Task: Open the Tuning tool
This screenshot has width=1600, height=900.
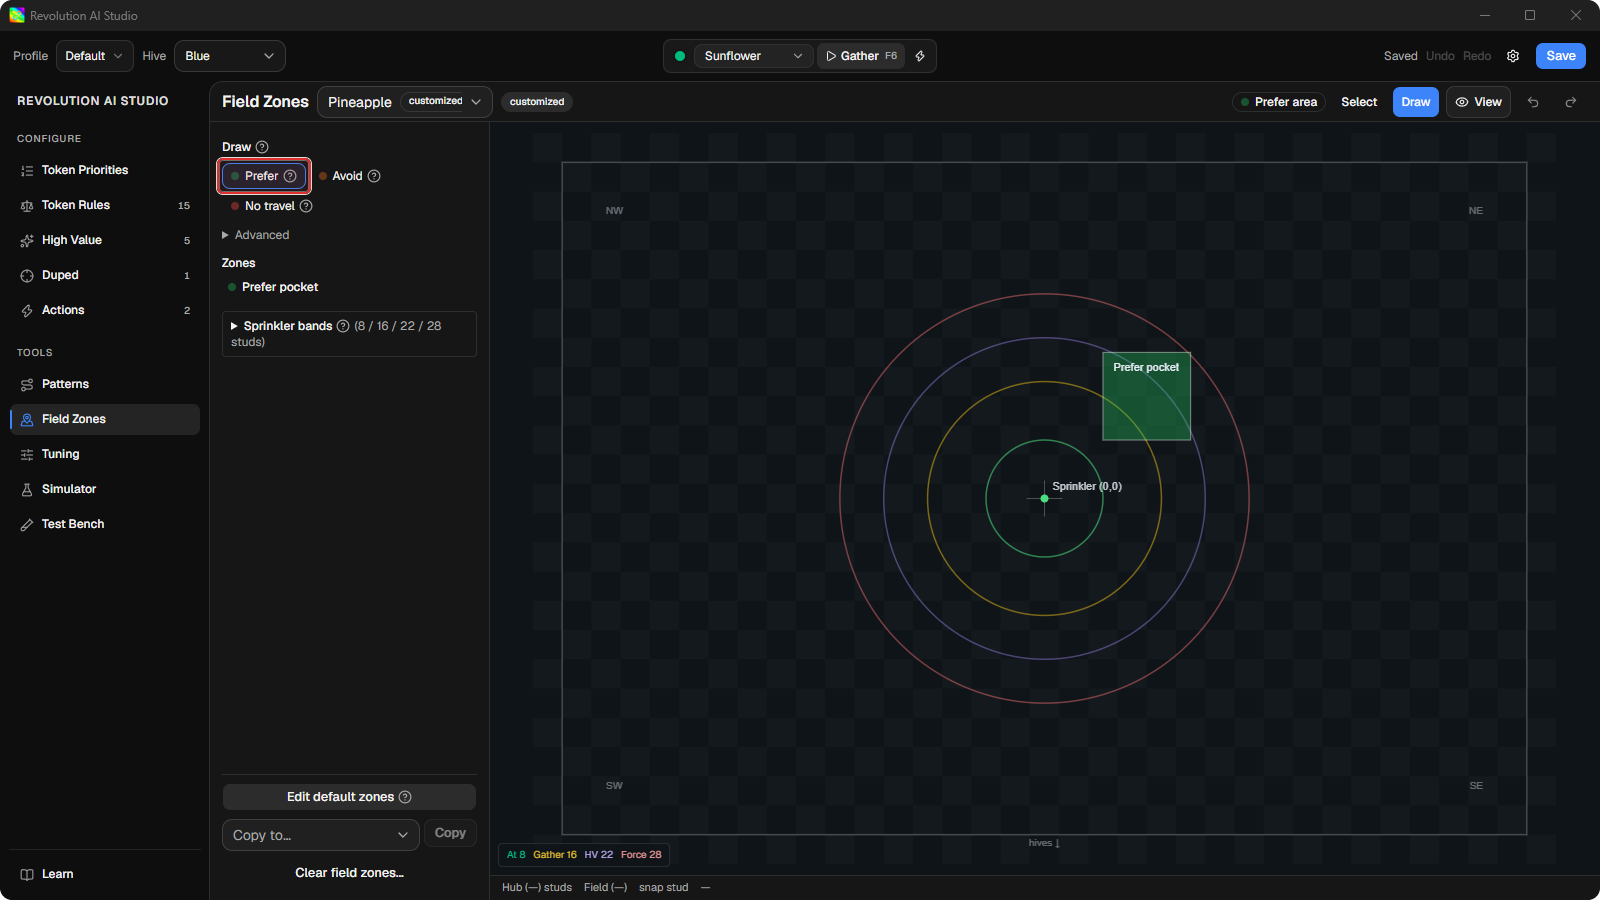Action: click(105, 454)
